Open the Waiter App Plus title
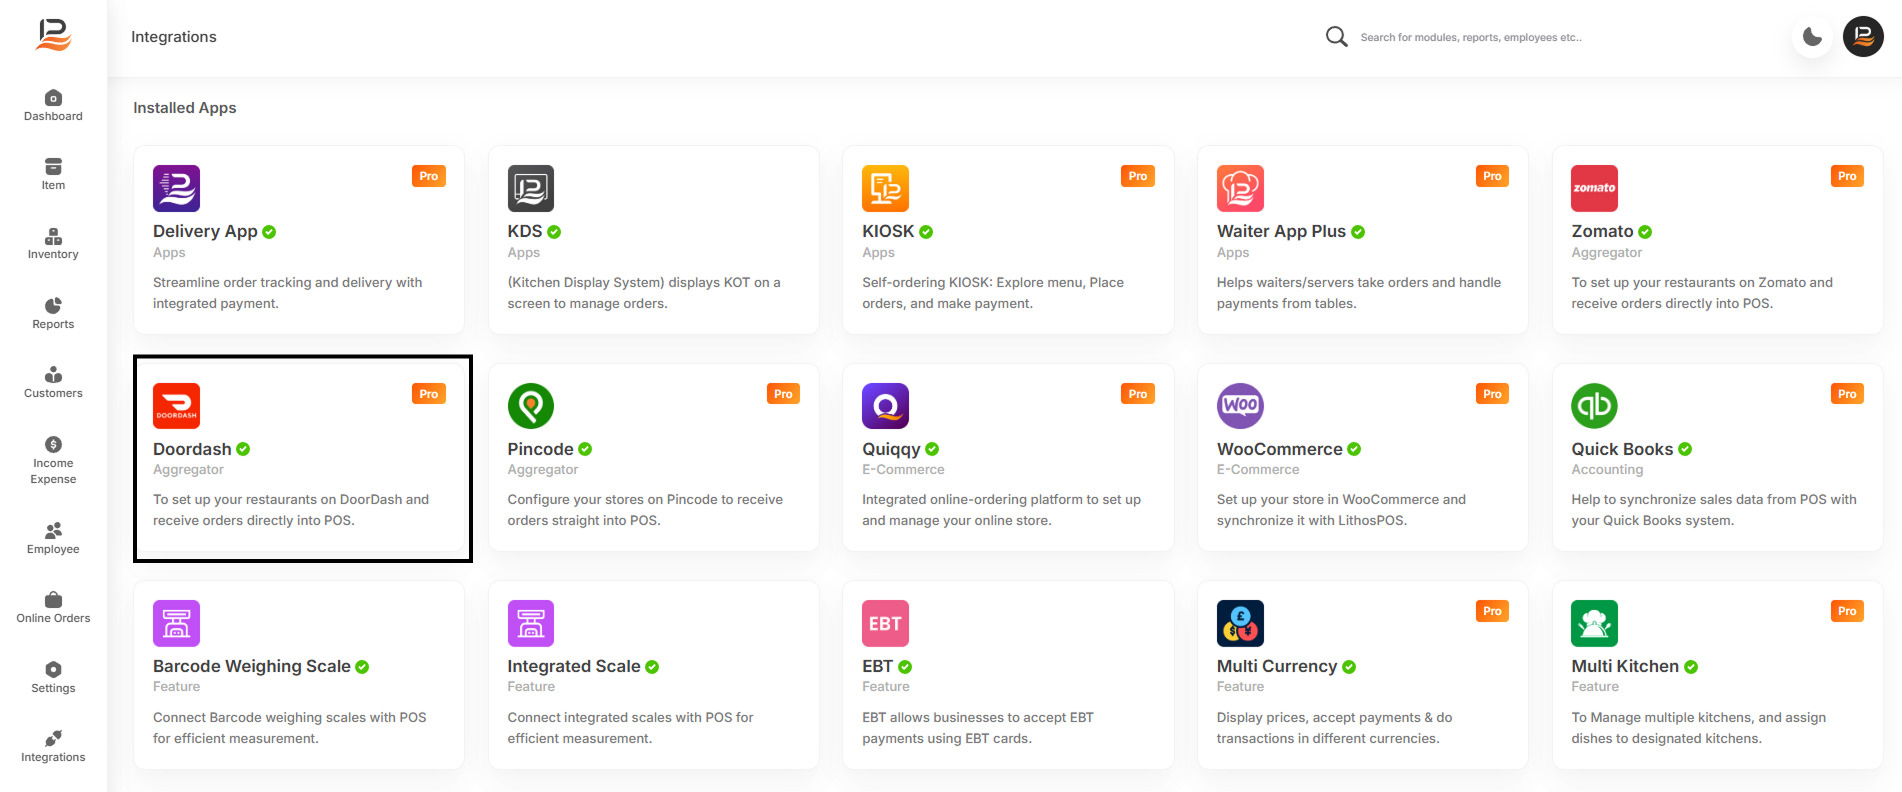 click(1281, 231)
